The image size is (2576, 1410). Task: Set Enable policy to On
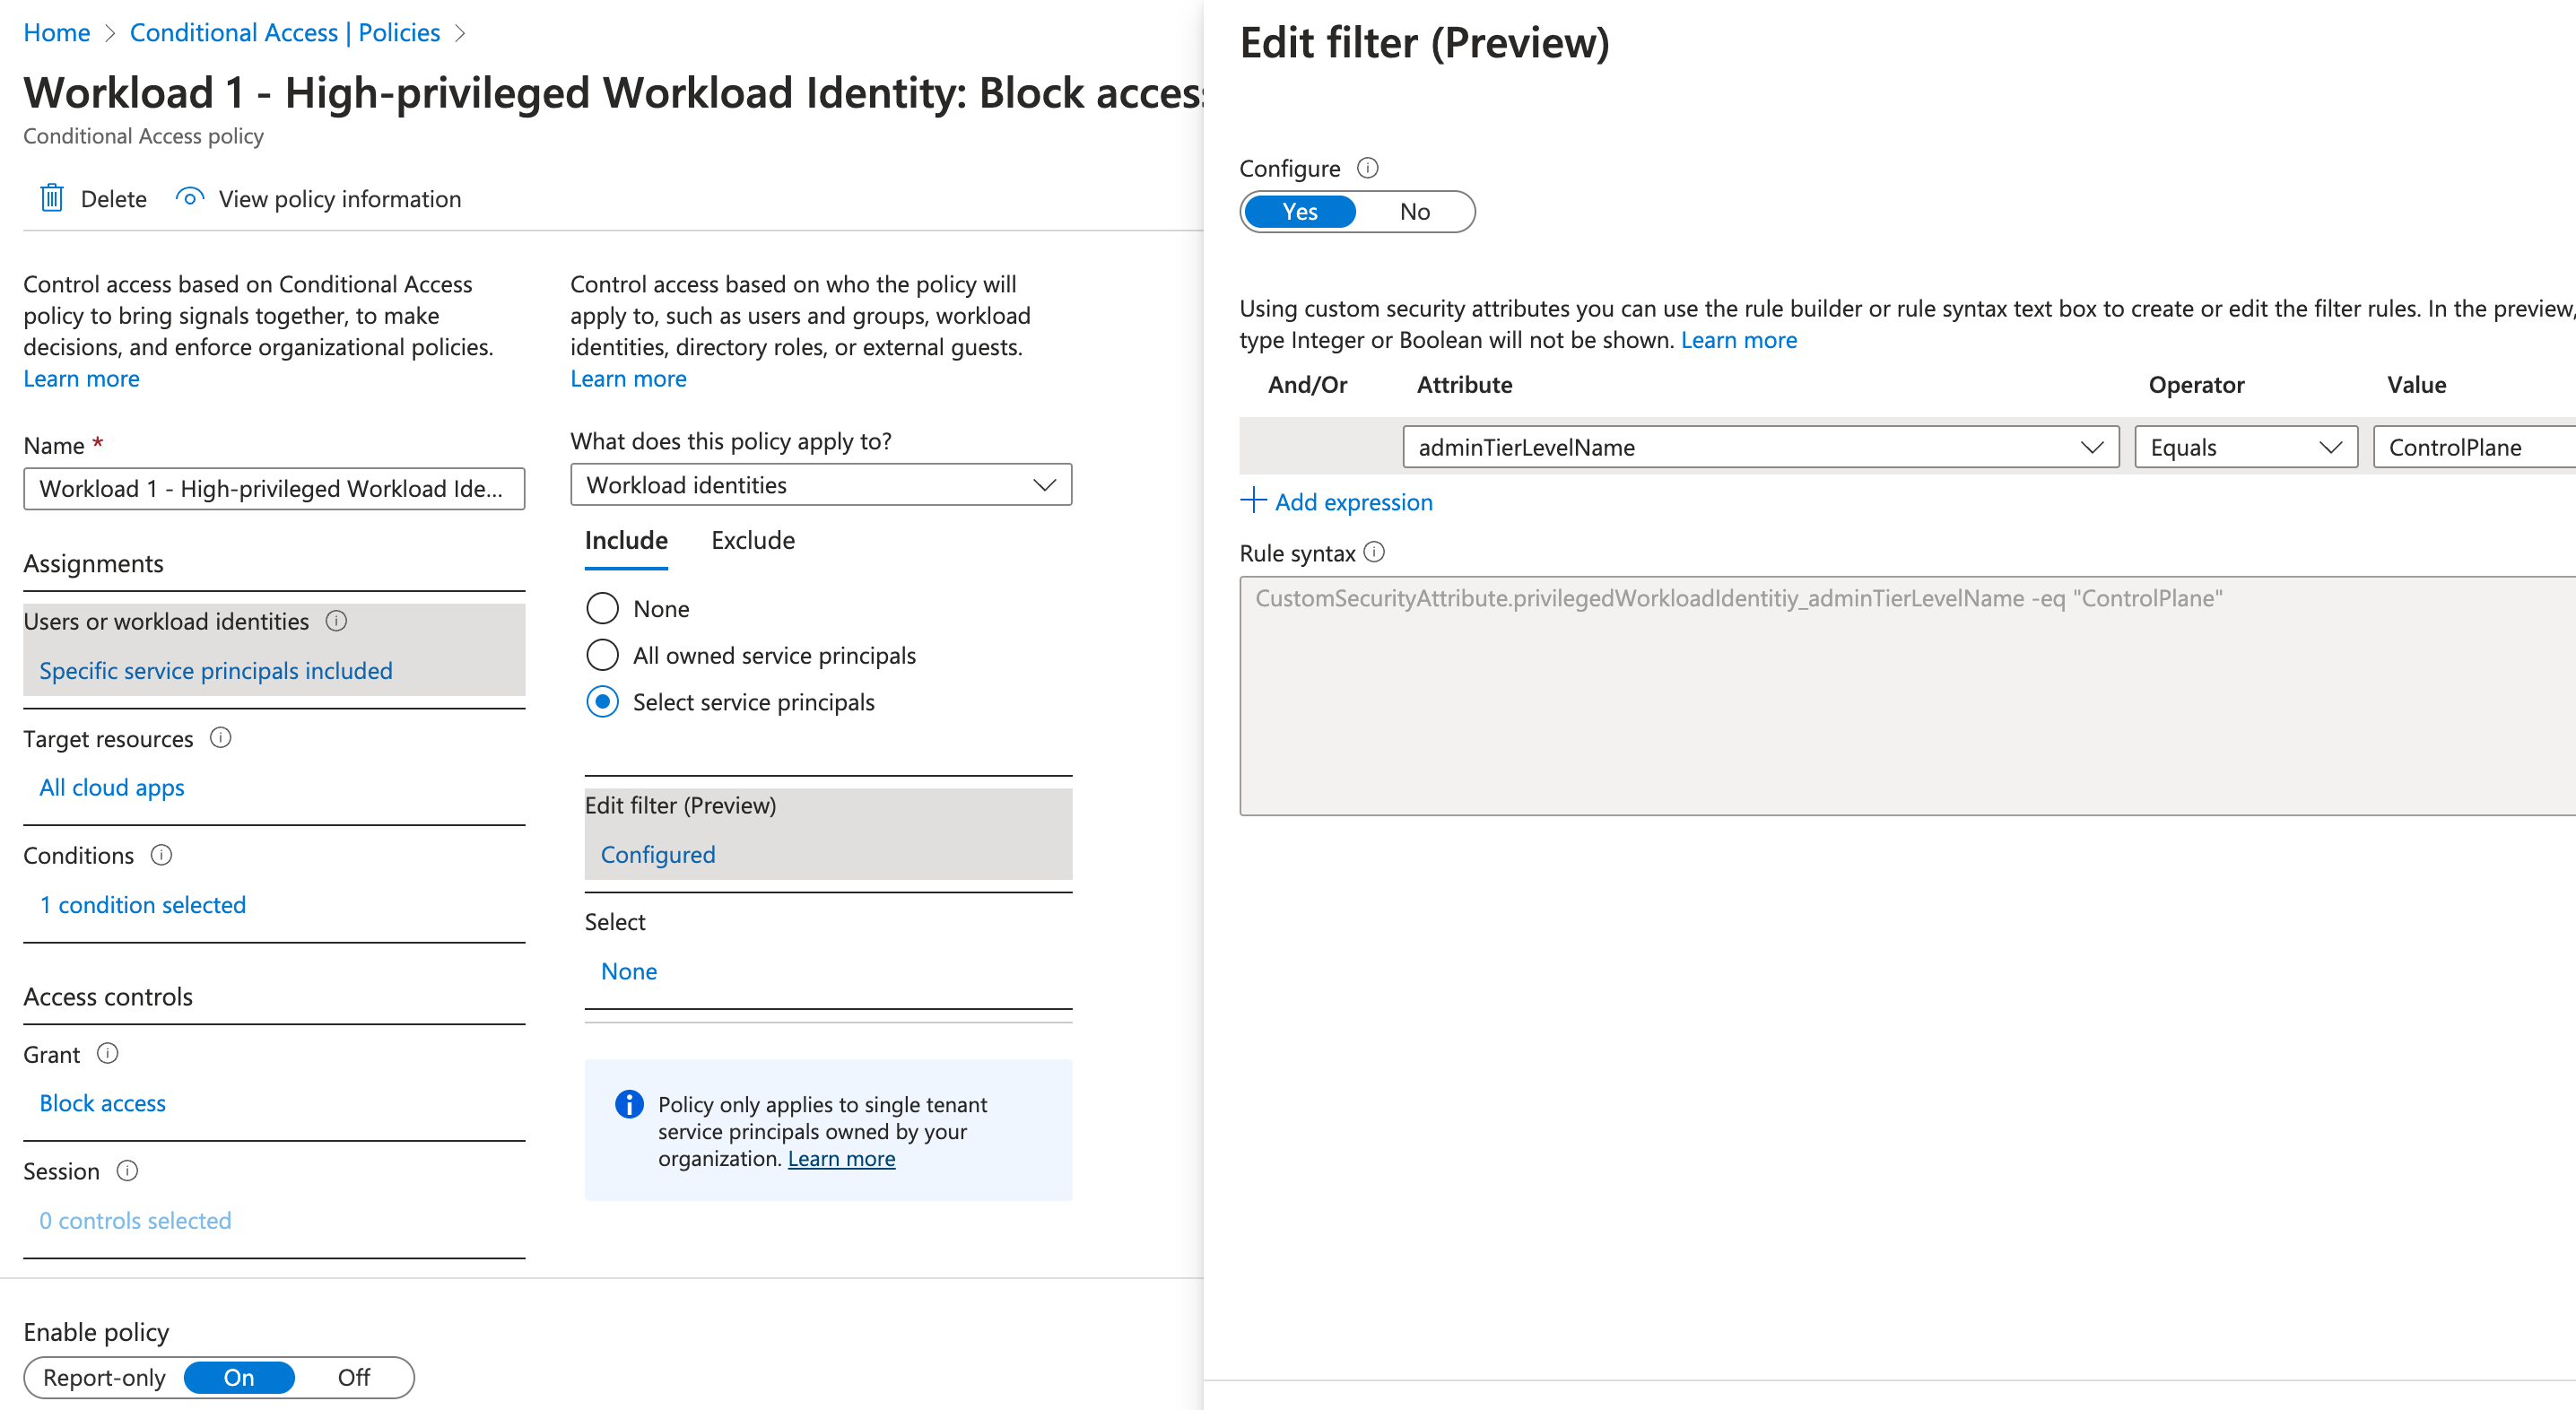pos(239,1377)
